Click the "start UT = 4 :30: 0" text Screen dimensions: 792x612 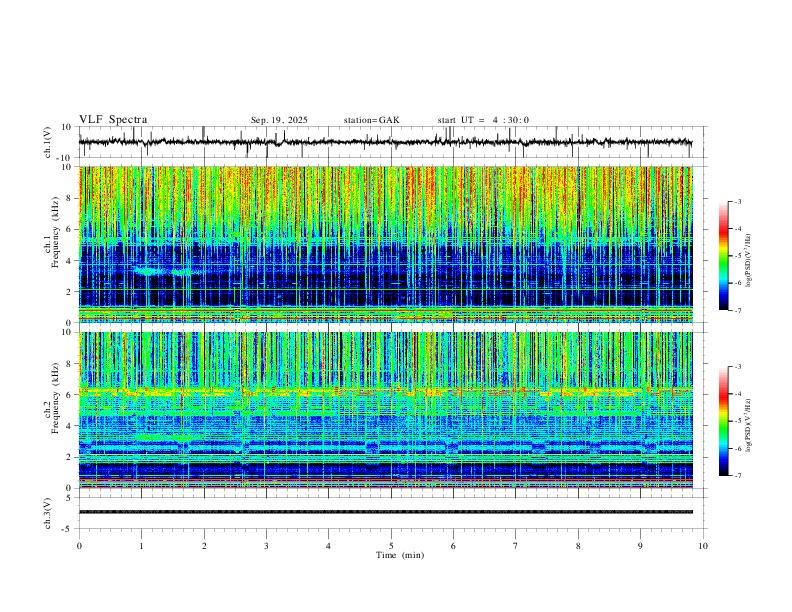(483, 120)
